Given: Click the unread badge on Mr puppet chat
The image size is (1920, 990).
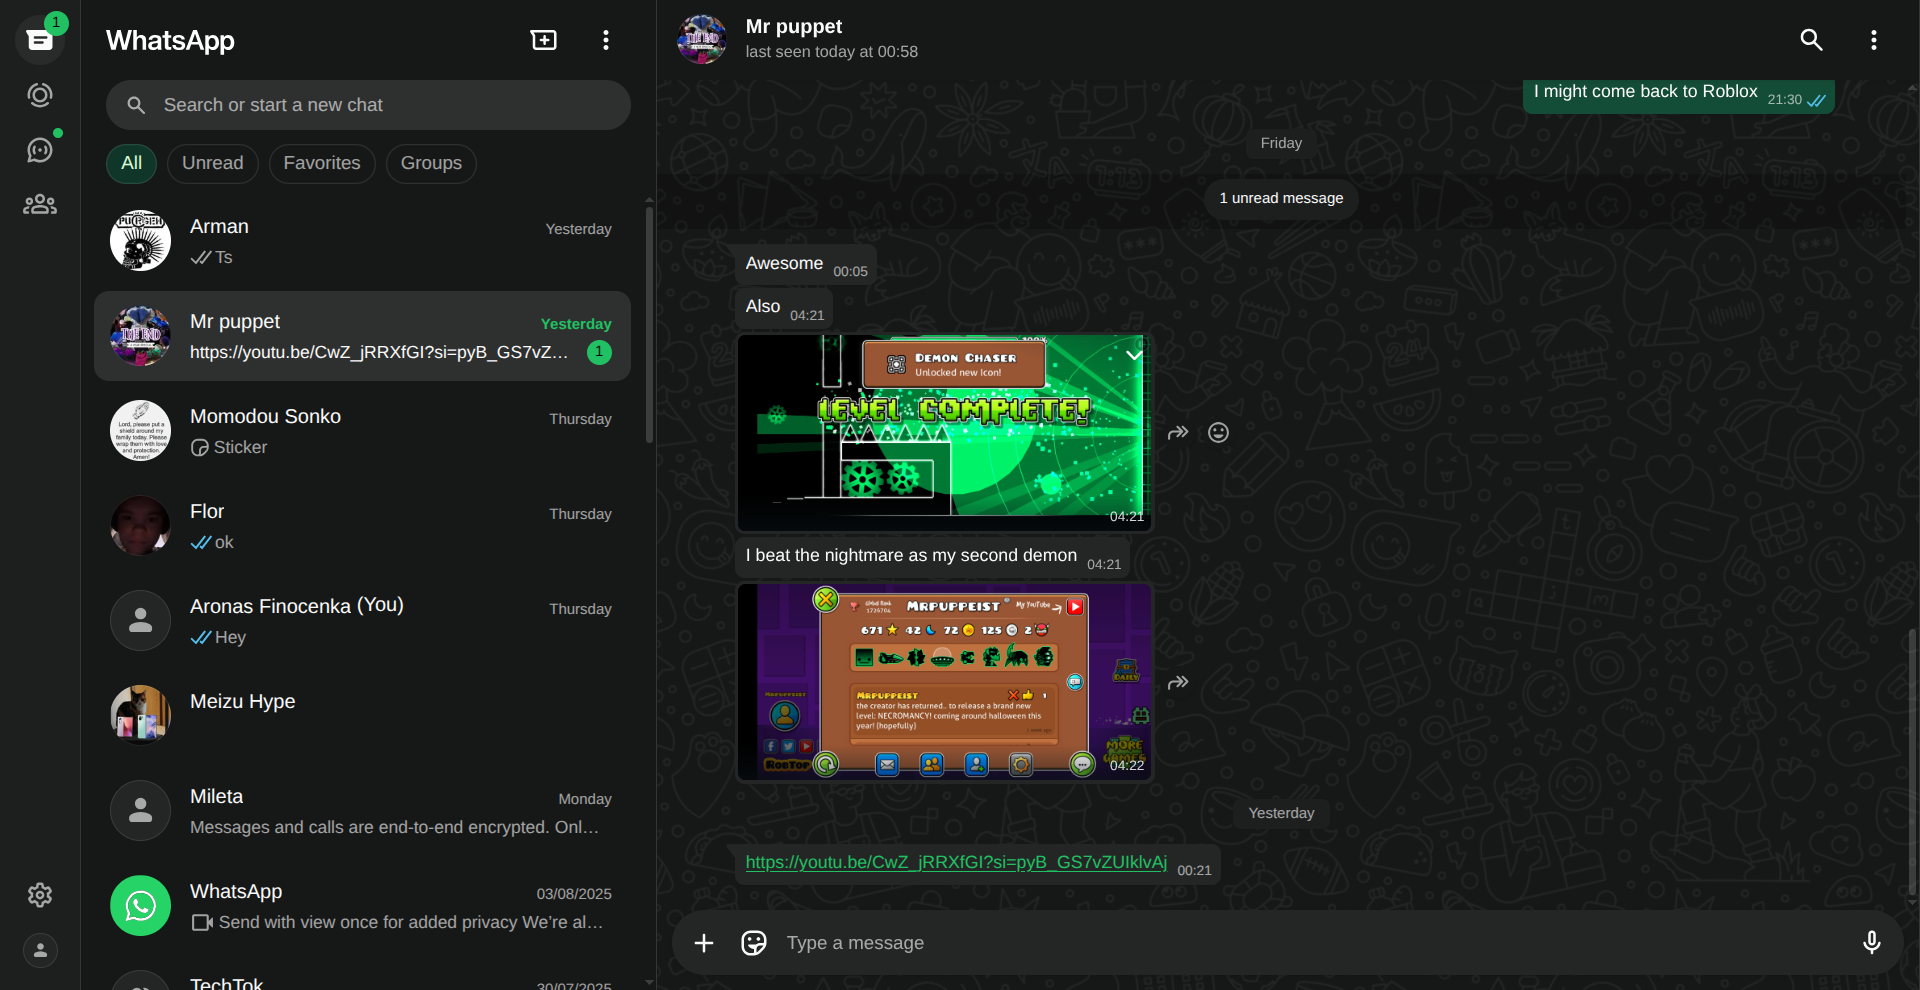Looking at the screenshot, I should [x=599, y=352].
